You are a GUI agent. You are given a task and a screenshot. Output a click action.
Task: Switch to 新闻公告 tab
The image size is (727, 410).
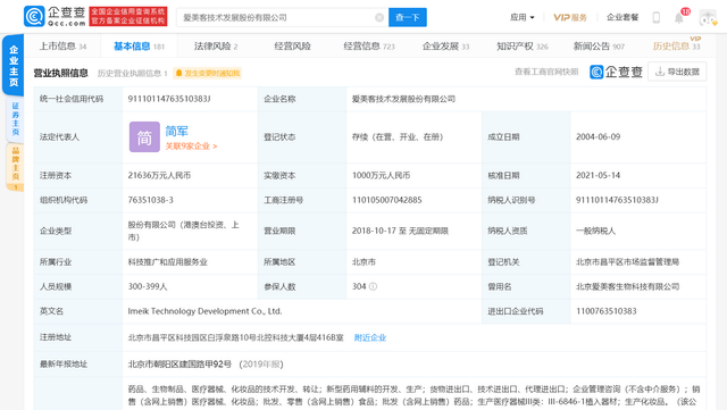point(599,46)
